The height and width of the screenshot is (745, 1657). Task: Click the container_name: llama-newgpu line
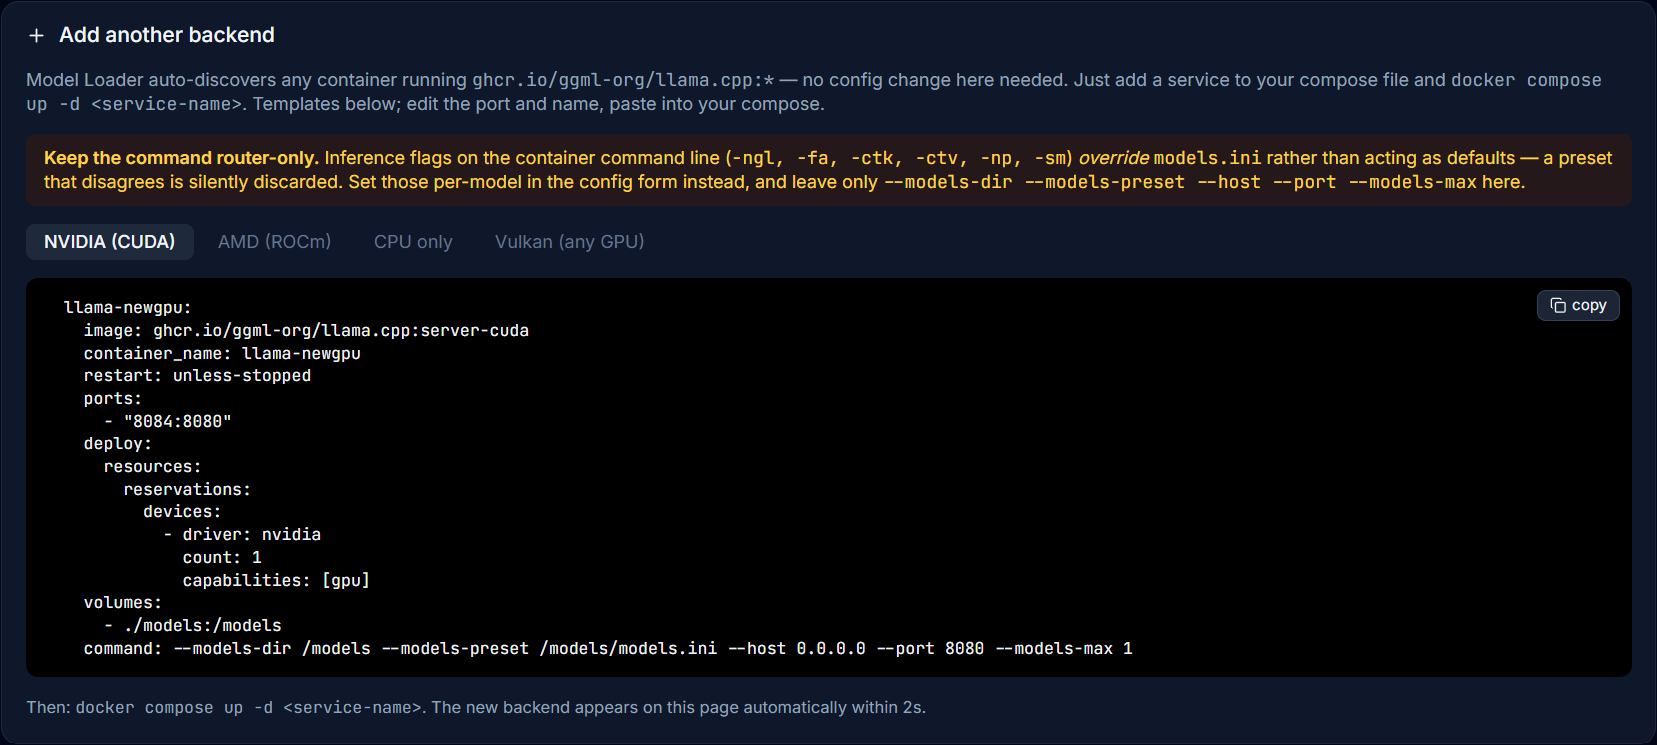pos(222,354)
